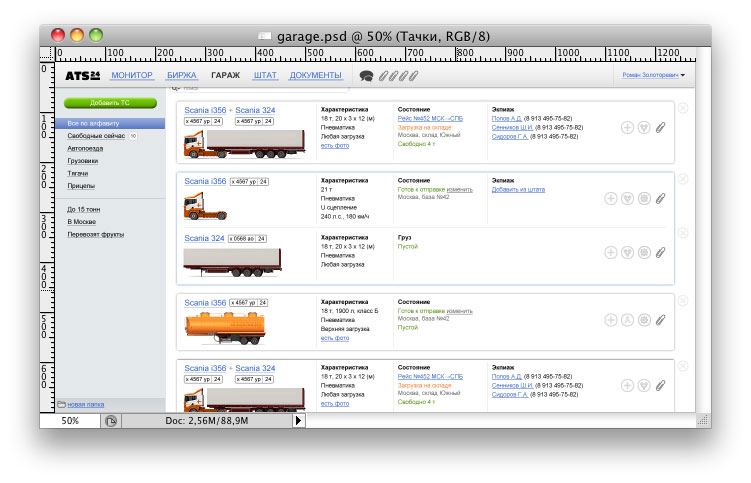
Task: Click heart icon in the Scania 324 trailer row
Action: [627, 253]
